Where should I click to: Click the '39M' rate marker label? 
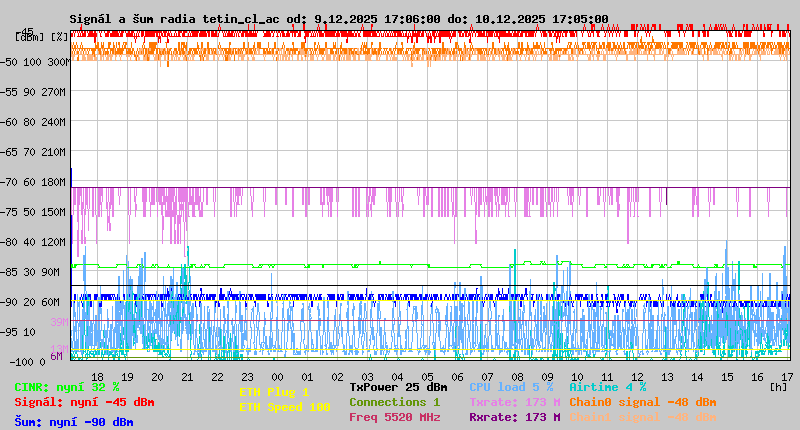point(59,322)
